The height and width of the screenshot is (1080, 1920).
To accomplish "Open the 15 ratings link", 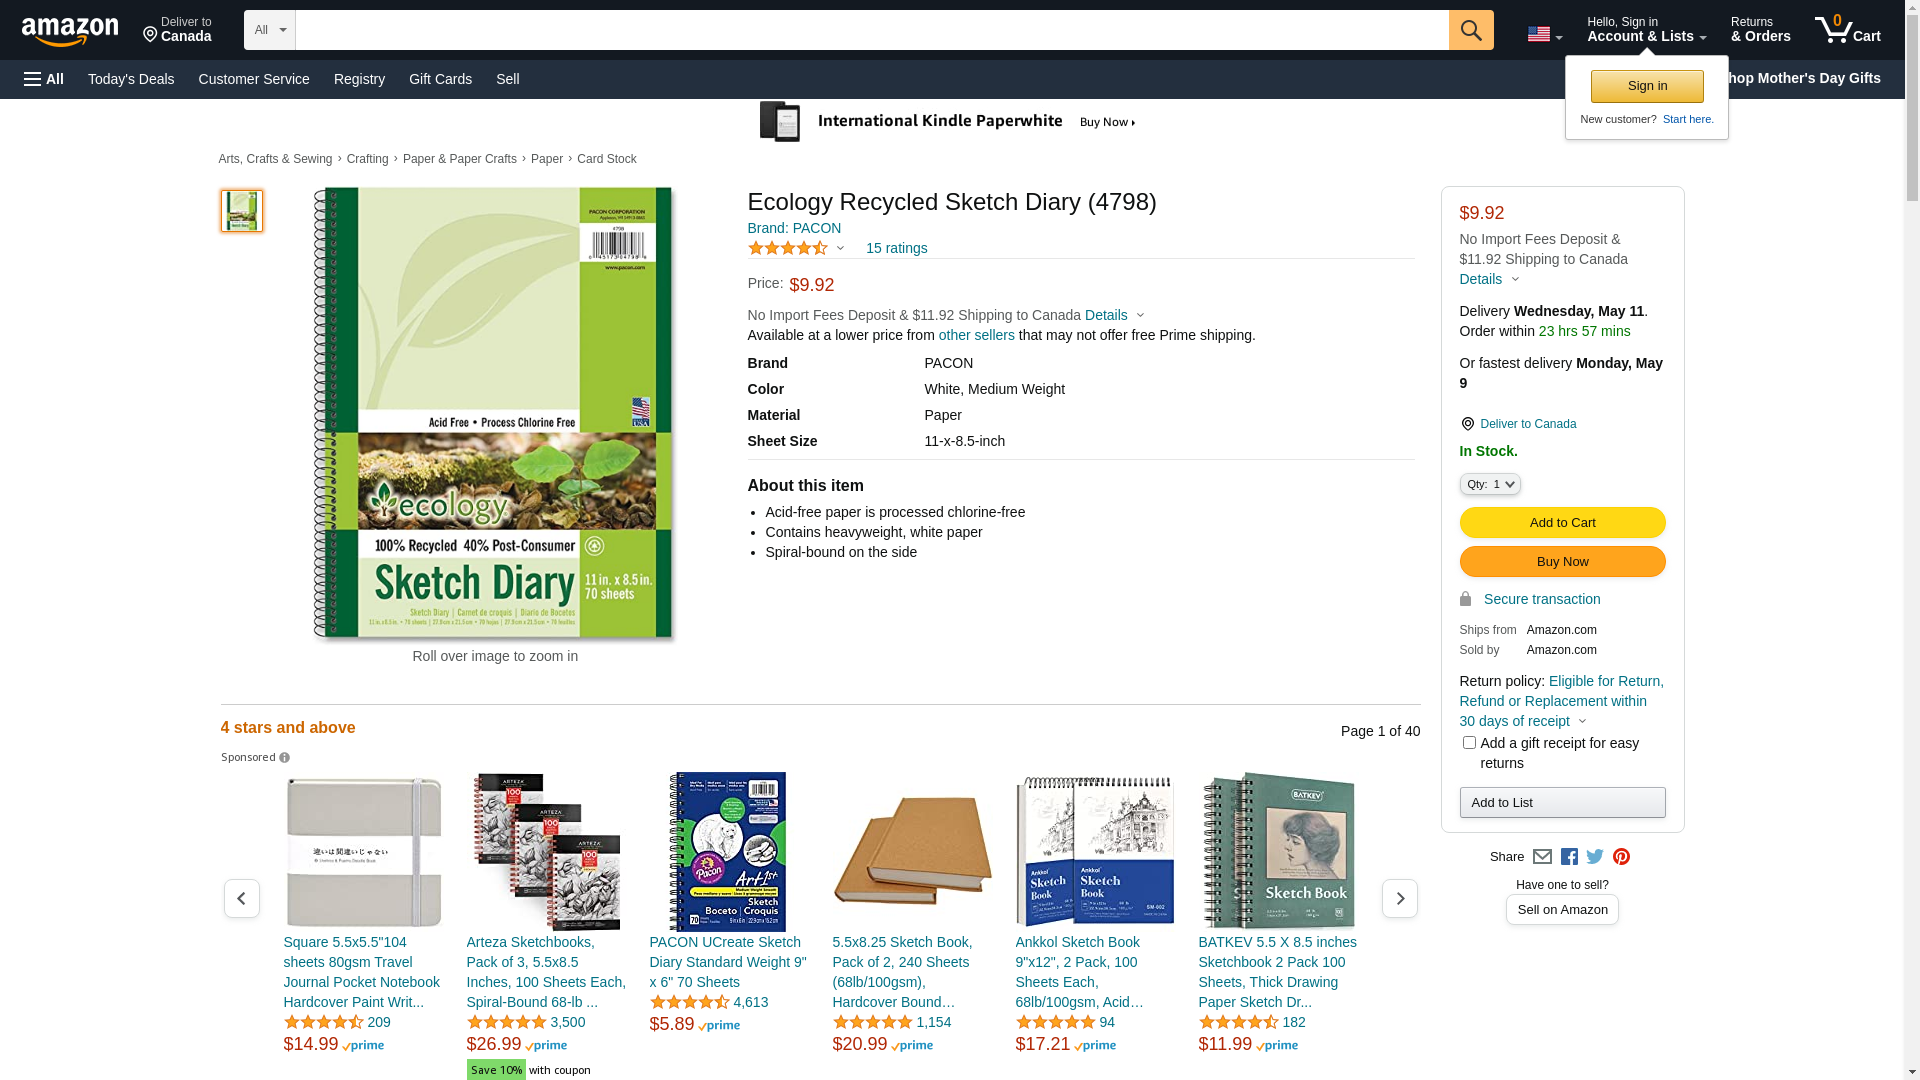I will point(896,248).
